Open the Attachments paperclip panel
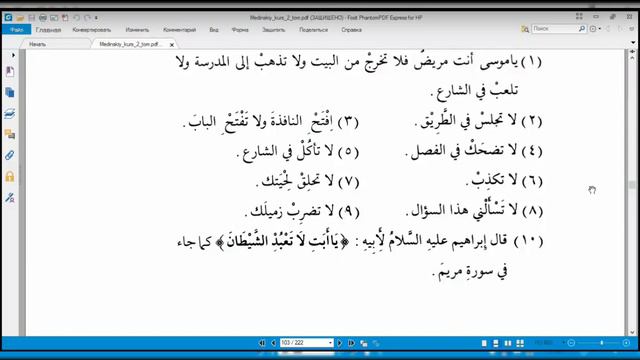The width and height of the screenshot is (640, 360). coord(10,155)
